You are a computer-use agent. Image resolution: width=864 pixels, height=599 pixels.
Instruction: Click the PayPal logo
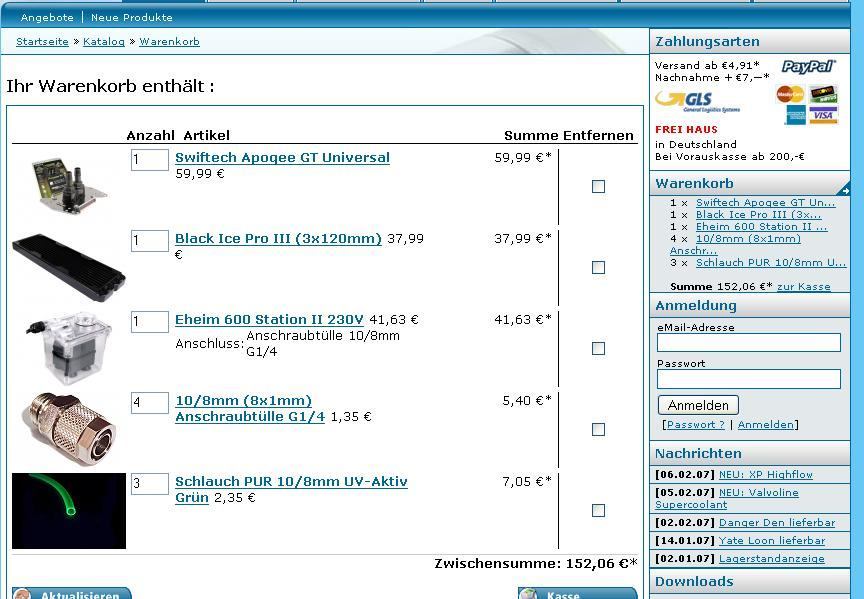tap(808, 67)
